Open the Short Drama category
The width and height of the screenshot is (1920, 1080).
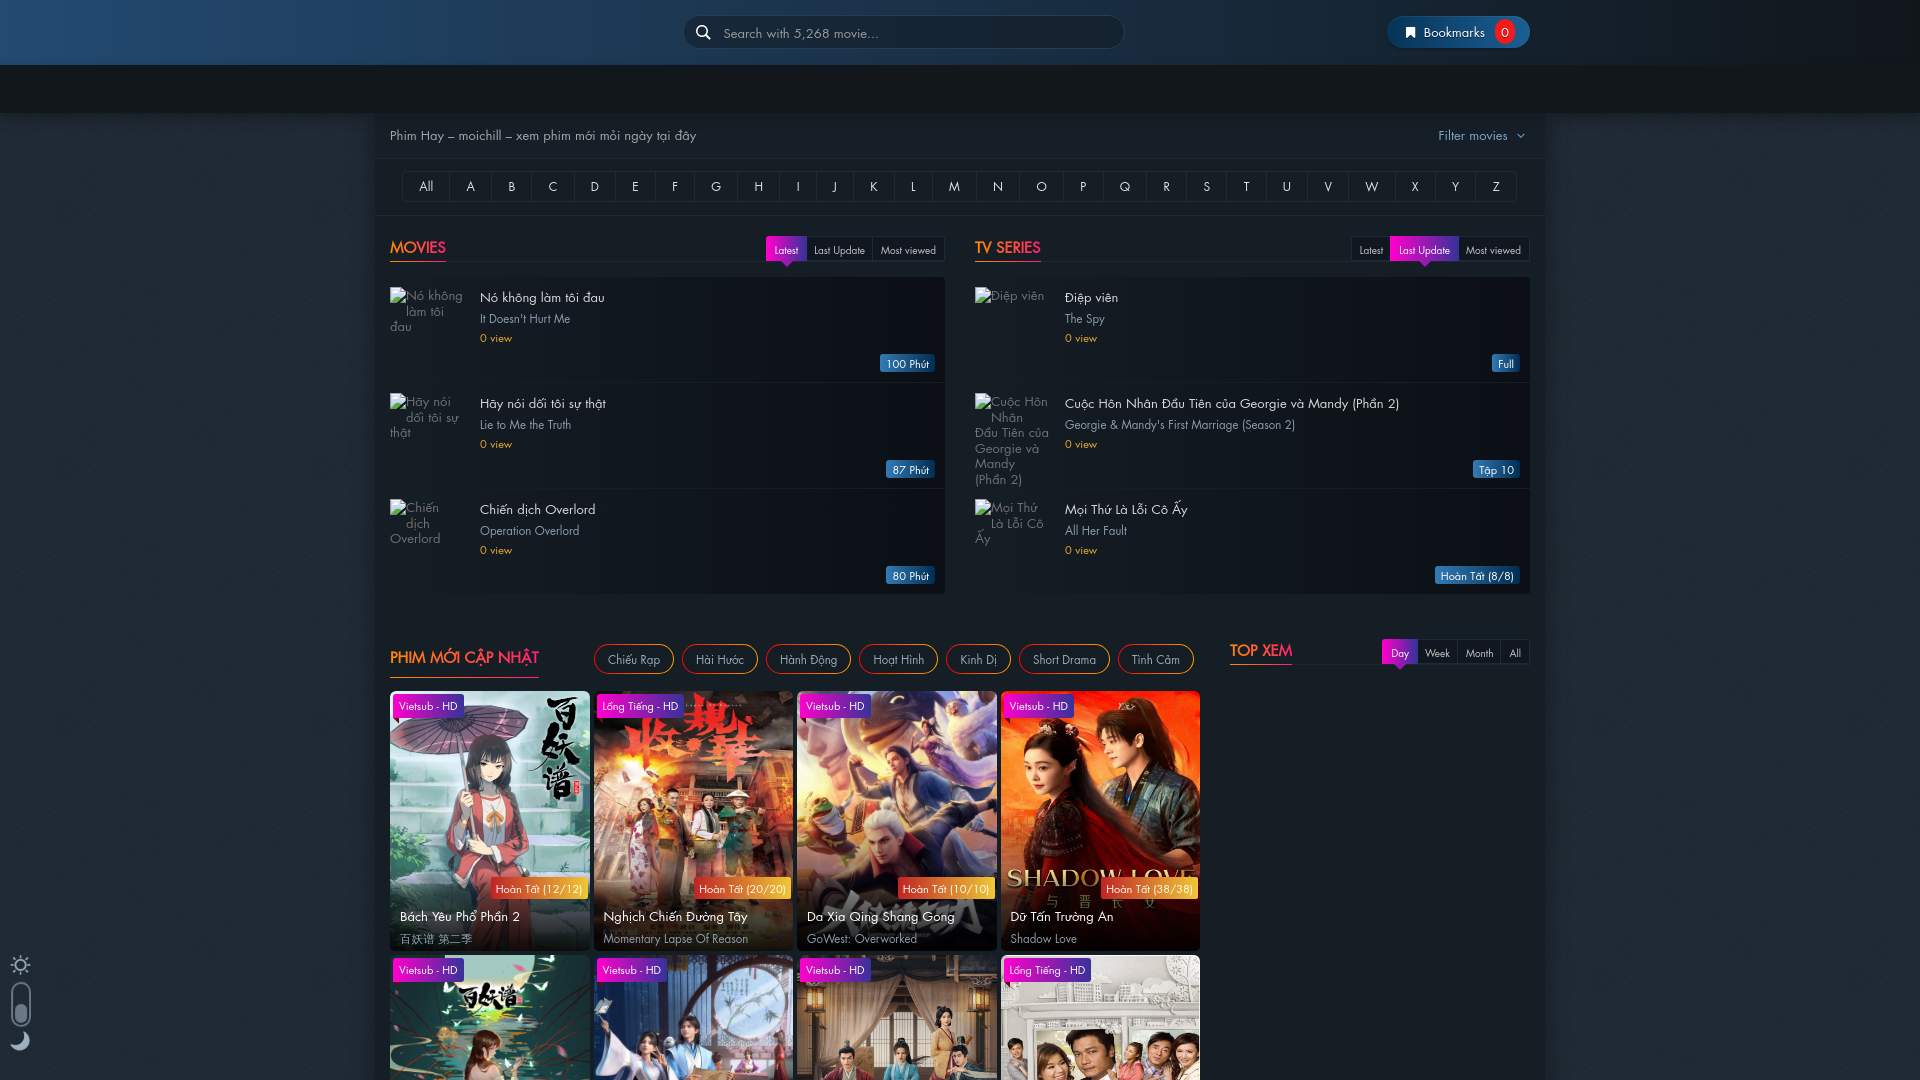[1063, 659]
